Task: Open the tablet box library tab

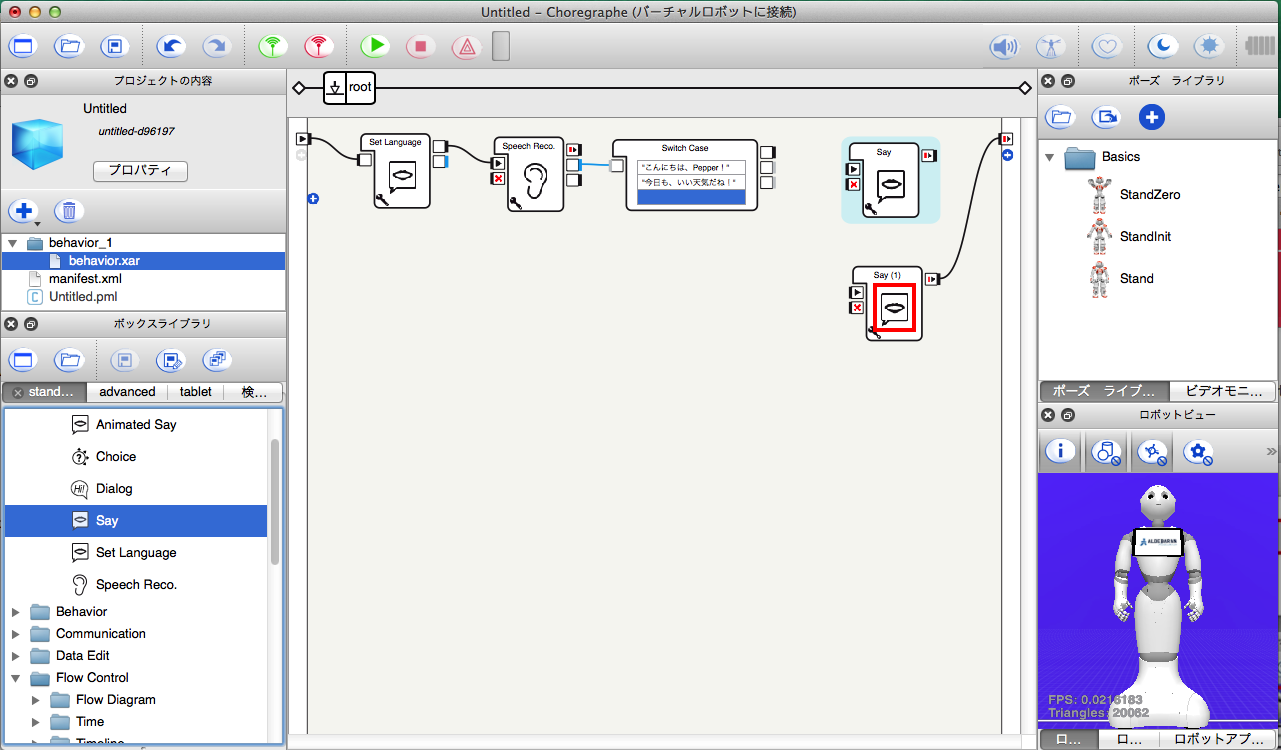Action: point(195,392)
